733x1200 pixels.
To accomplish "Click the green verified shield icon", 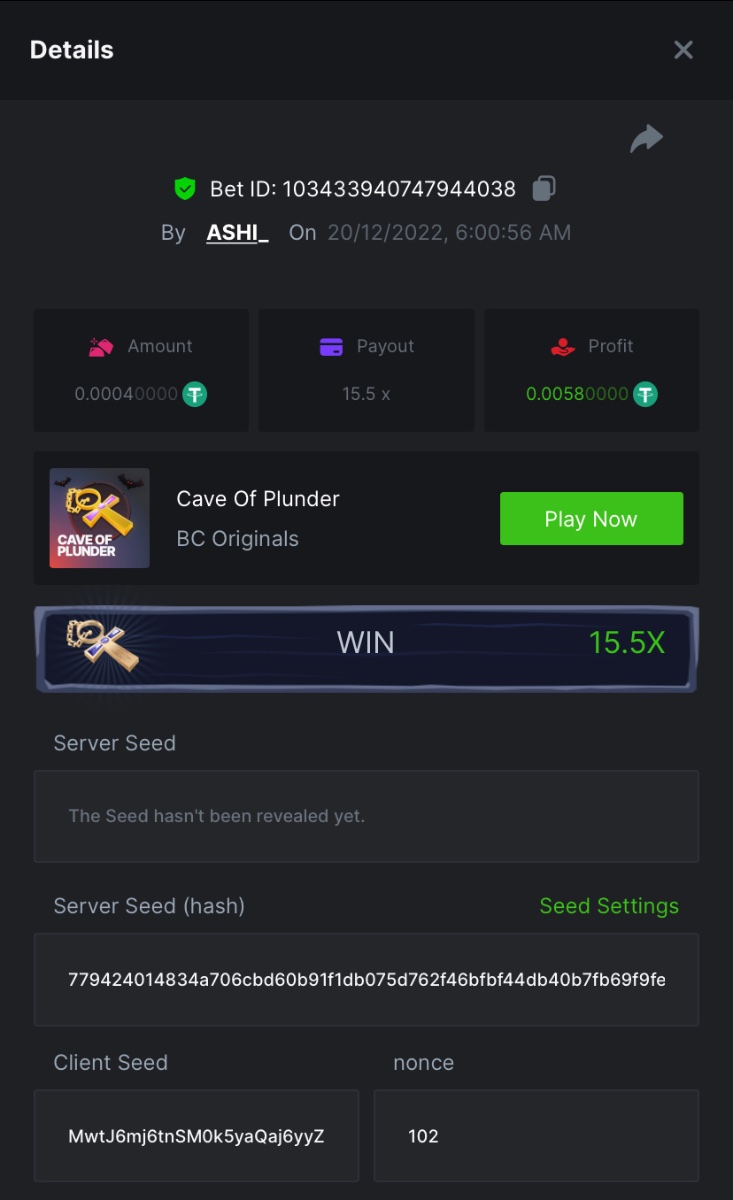I will click(x=184, y=188).
